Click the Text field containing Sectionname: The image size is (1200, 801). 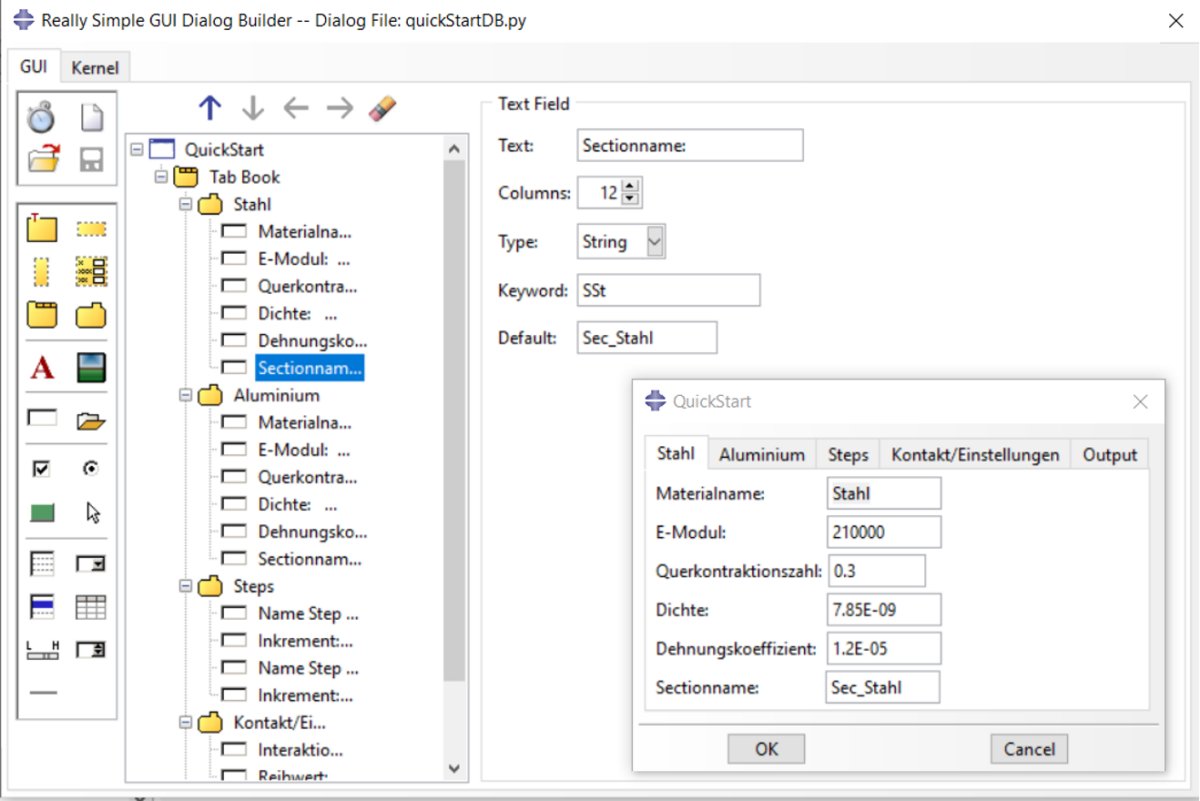[690, 145]
